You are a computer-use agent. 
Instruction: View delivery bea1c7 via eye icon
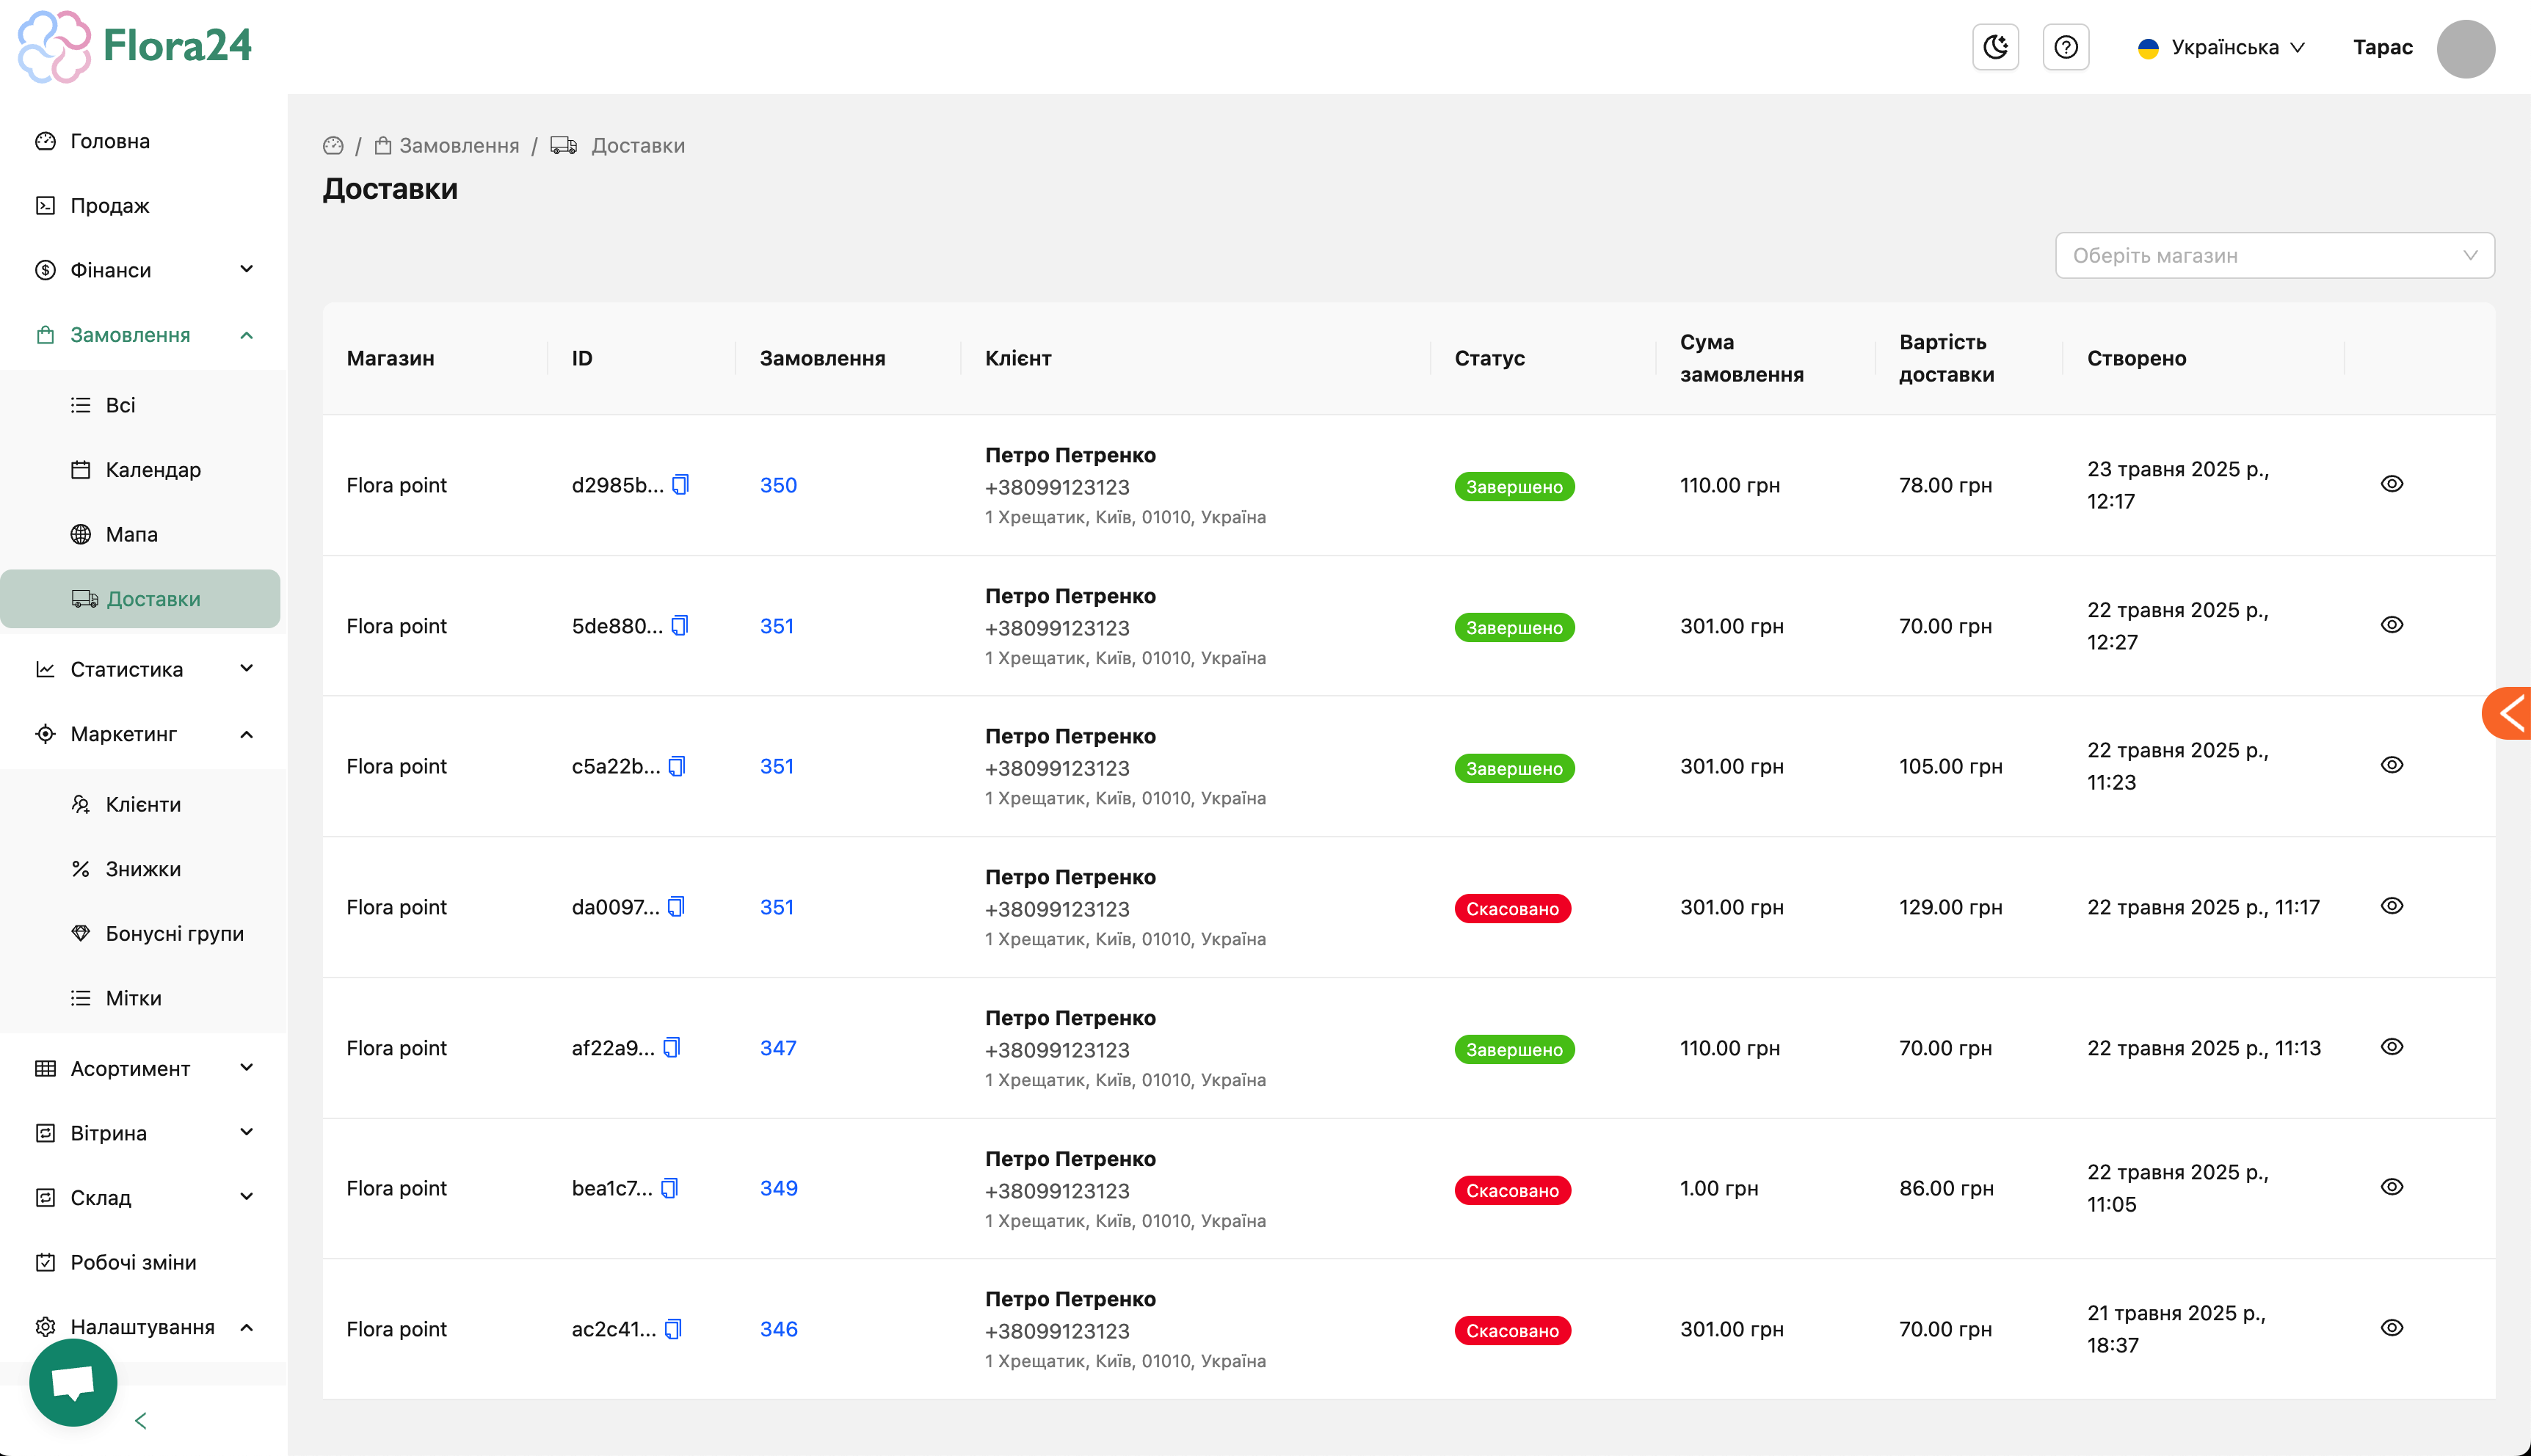point(2392,1187)
